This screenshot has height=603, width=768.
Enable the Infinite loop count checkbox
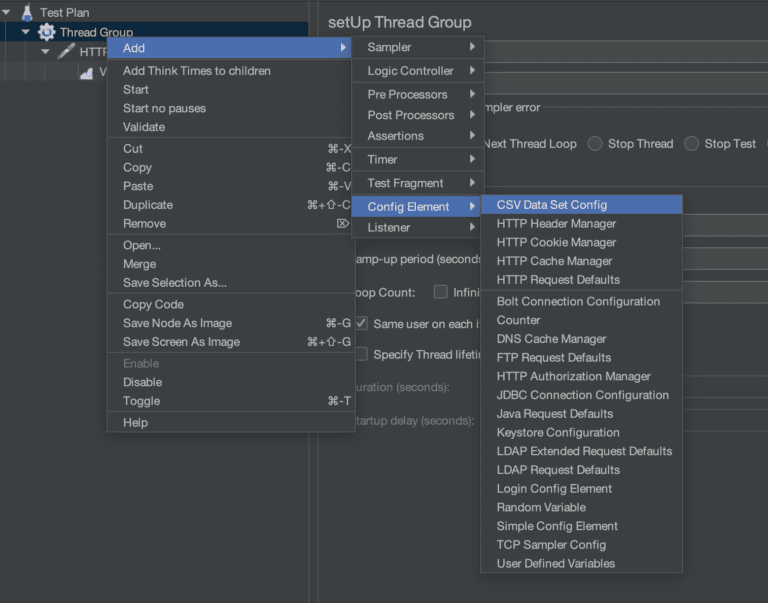click(x=440, y=292)
